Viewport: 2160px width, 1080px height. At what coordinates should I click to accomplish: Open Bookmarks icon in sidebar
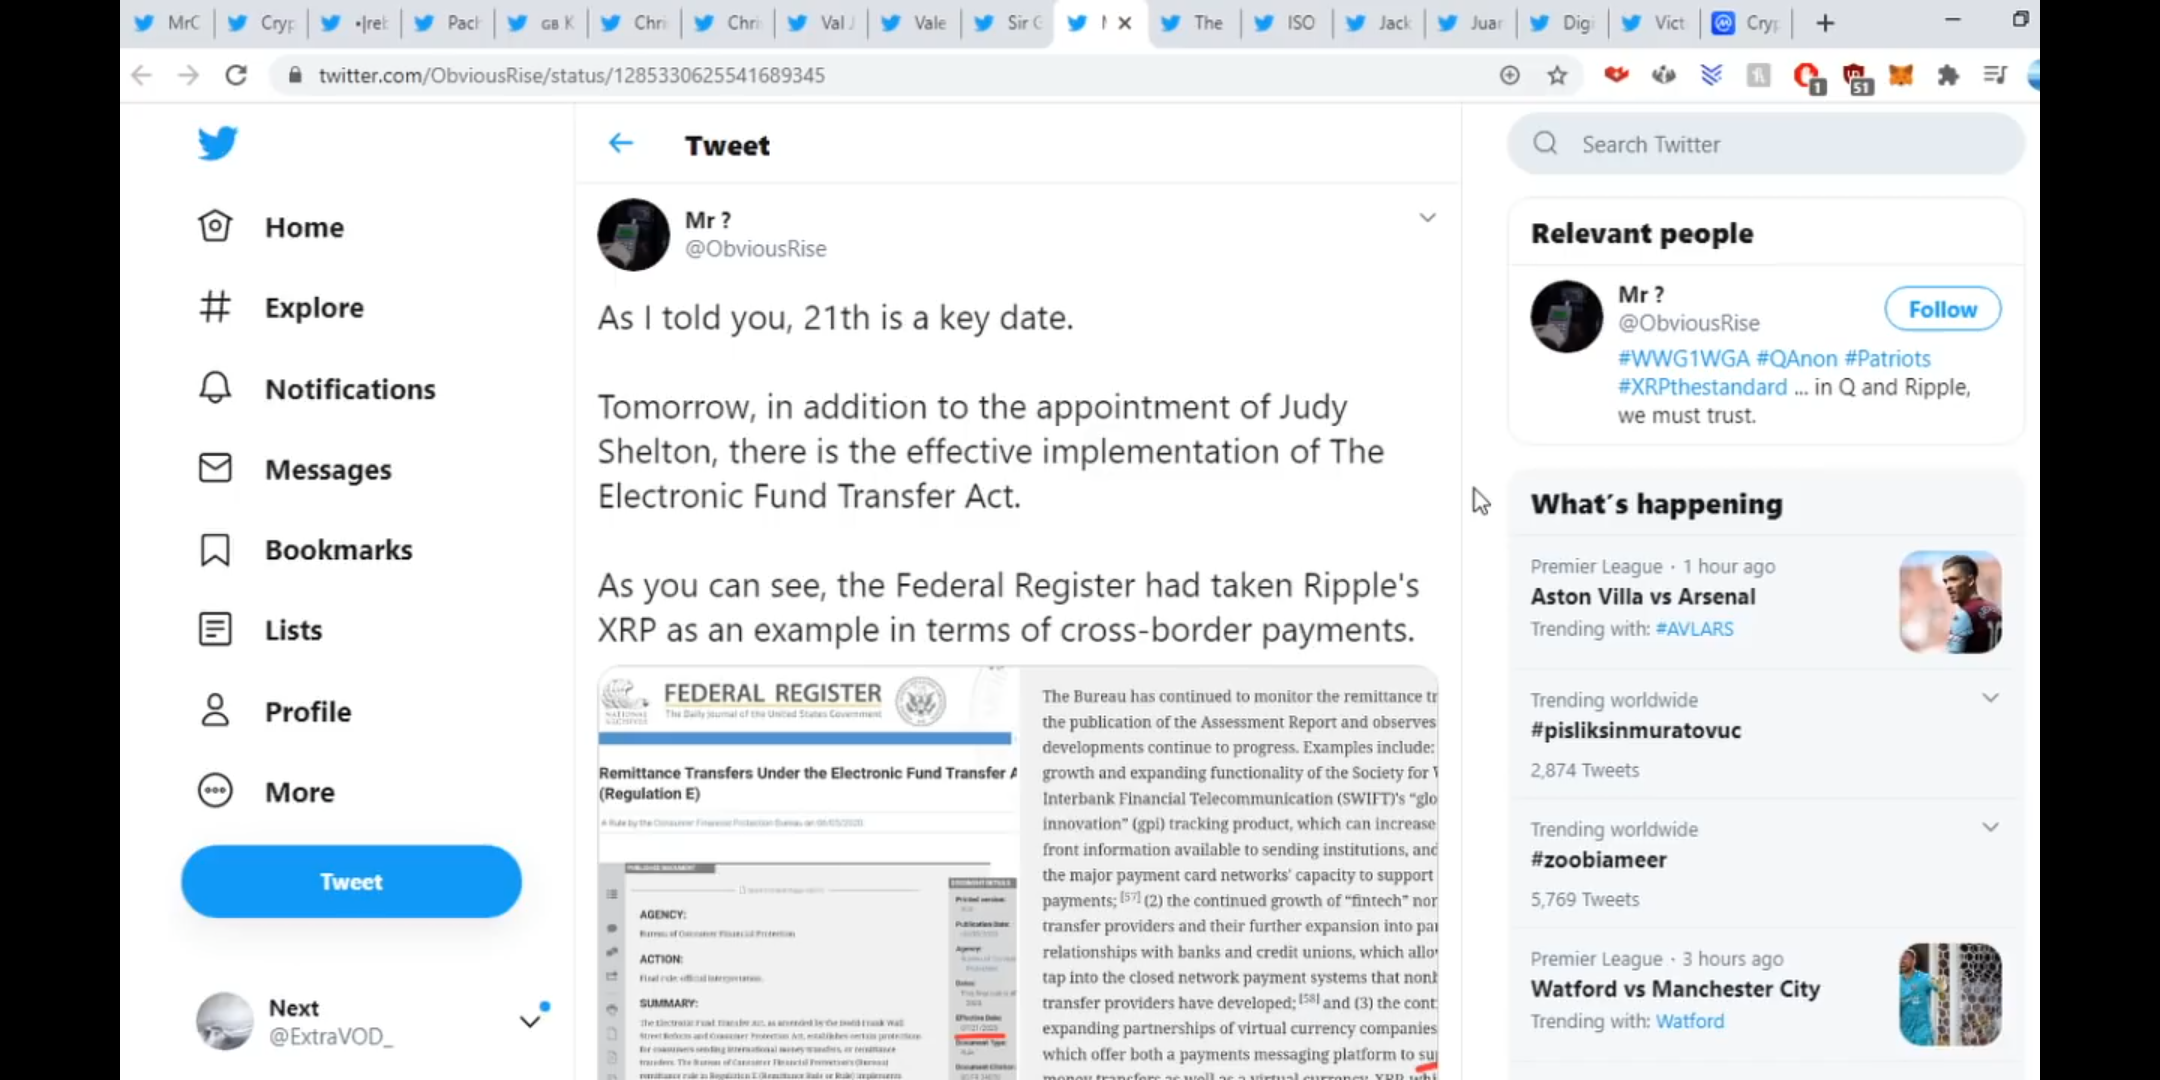pos(215,549)
